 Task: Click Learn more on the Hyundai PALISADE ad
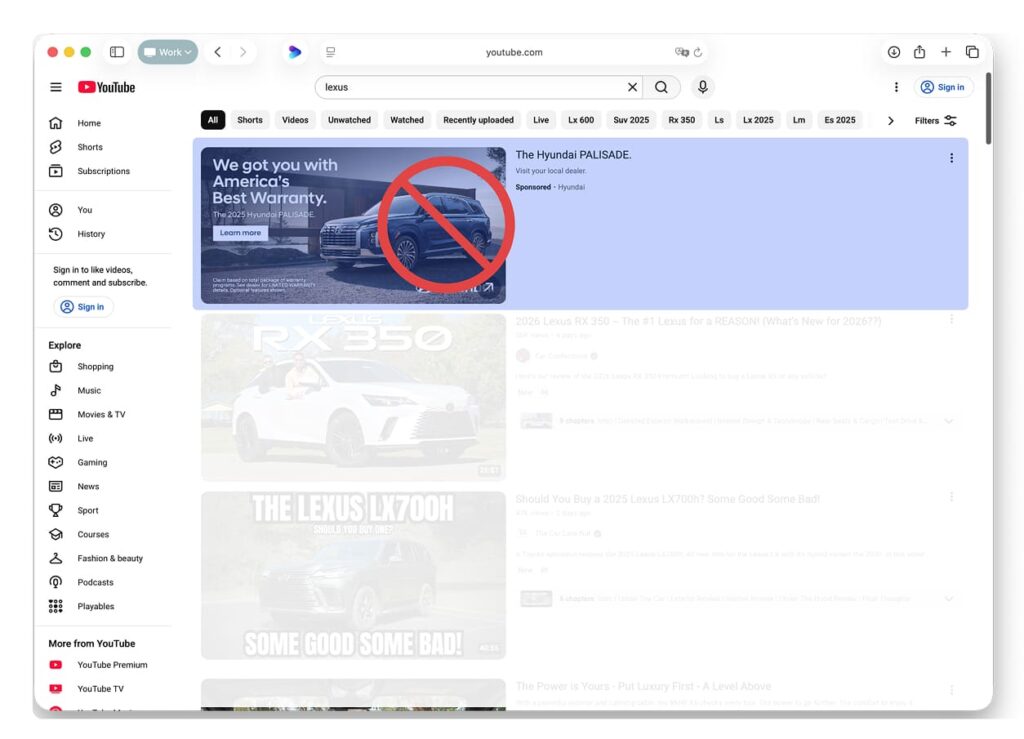coord(240,233)
